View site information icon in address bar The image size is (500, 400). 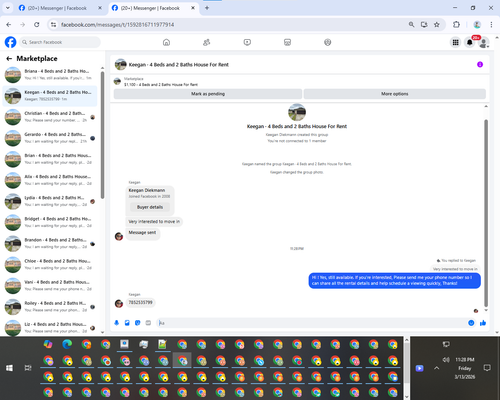[53, 25]
